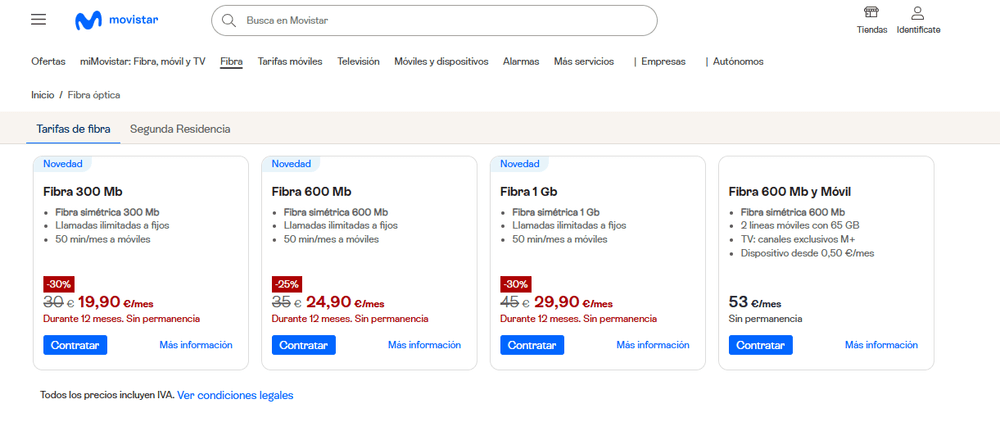
Task: Open the Ofertas menu item
Action: tap(48, 62)
